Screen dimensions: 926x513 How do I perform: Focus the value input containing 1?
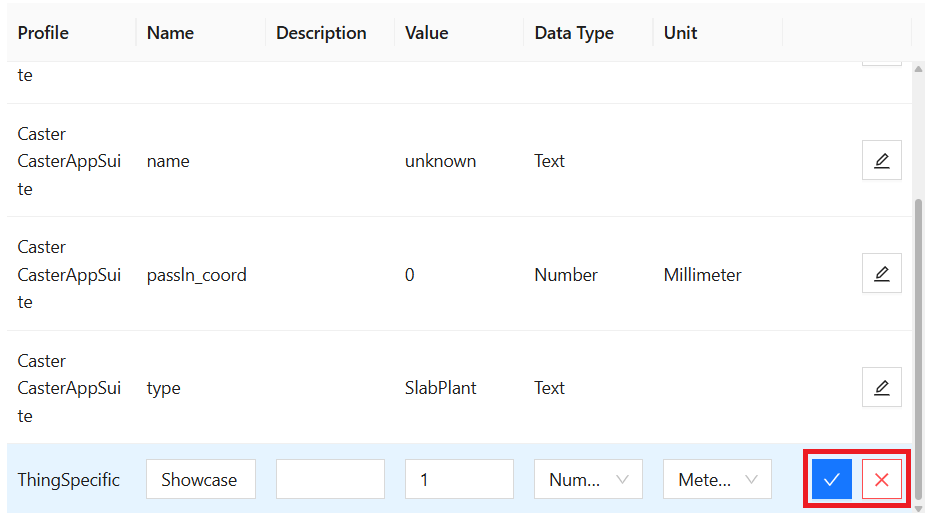click(x=459, y=479)
